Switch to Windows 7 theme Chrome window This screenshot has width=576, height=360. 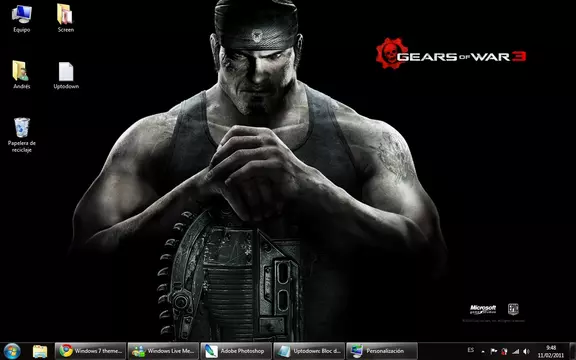click(90, 351)
